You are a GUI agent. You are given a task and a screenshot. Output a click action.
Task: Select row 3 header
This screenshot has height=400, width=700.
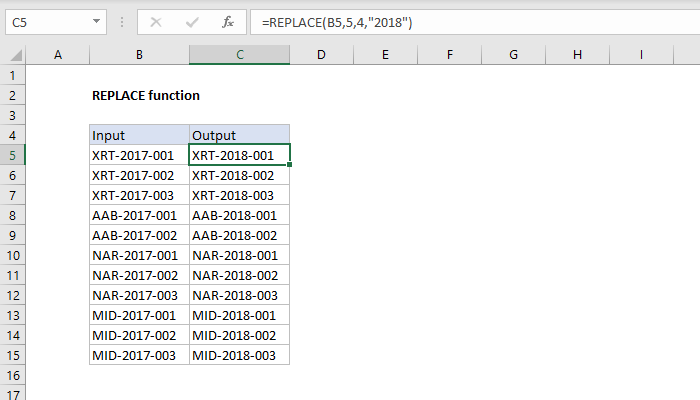coord(12,116)
